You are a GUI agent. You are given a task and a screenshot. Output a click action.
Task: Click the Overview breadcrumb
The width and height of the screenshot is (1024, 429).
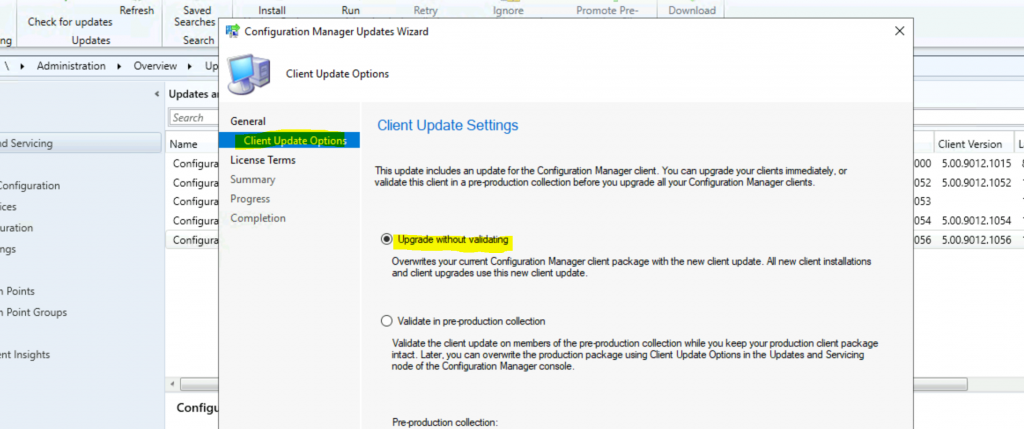click(x=155, y=66)
